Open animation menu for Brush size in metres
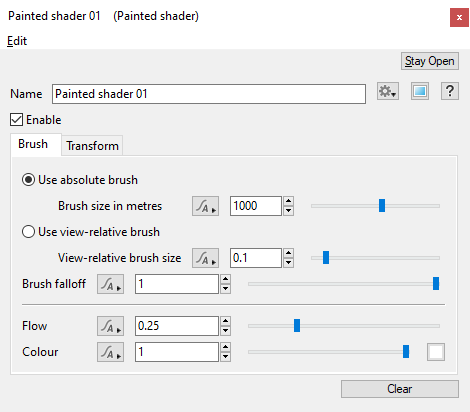The image size is (470, 412). click(205, 206)
